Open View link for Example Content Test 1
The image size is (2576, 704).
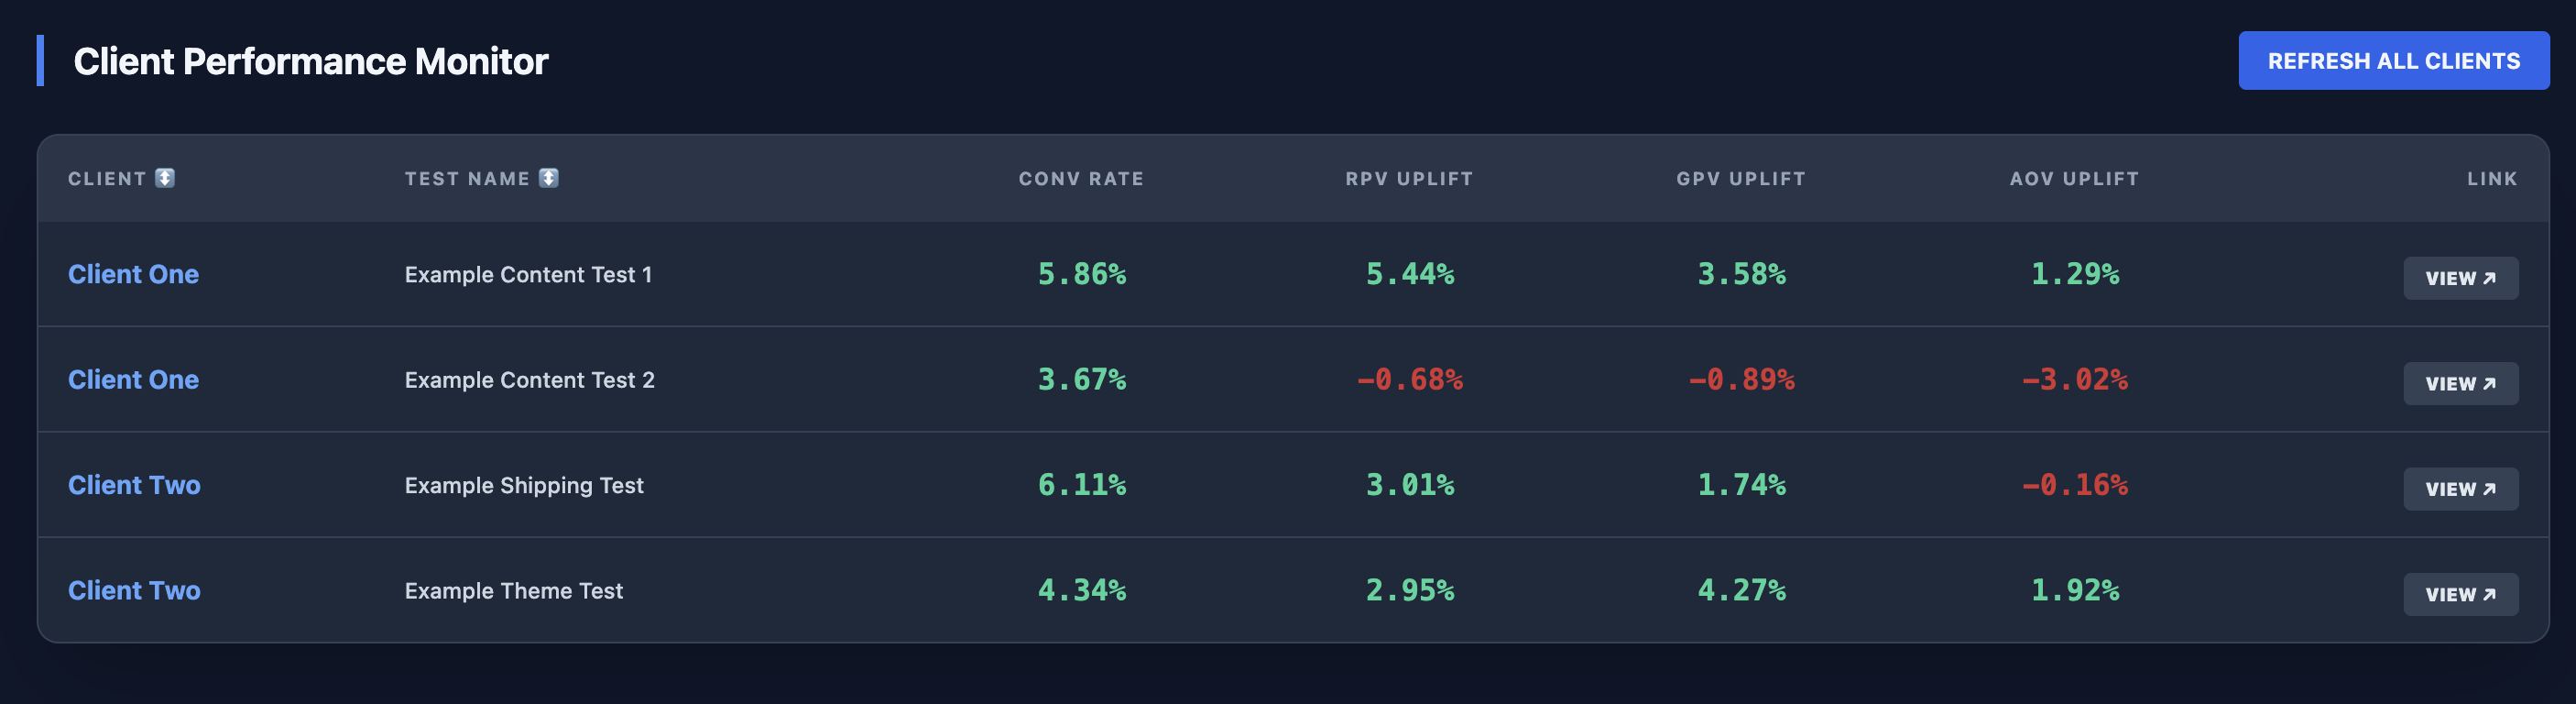click(x=2460, y=278)
